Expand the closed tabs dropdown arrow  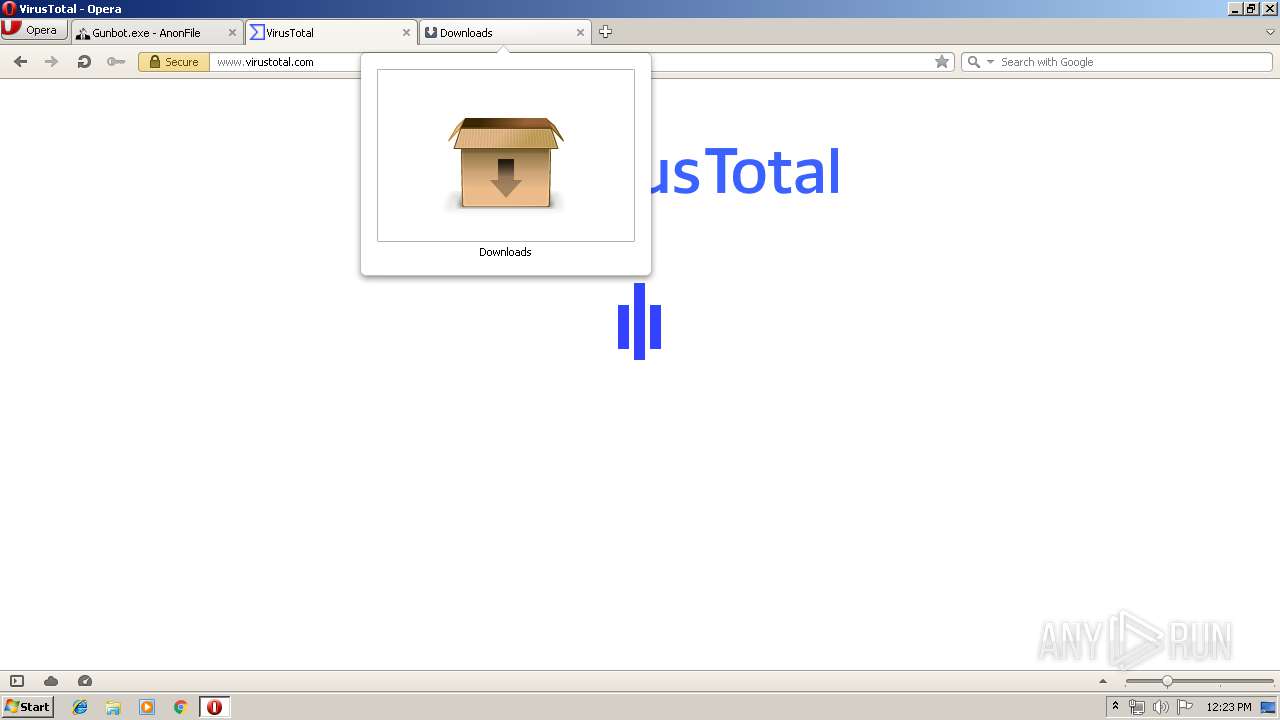coord(1270,32)
